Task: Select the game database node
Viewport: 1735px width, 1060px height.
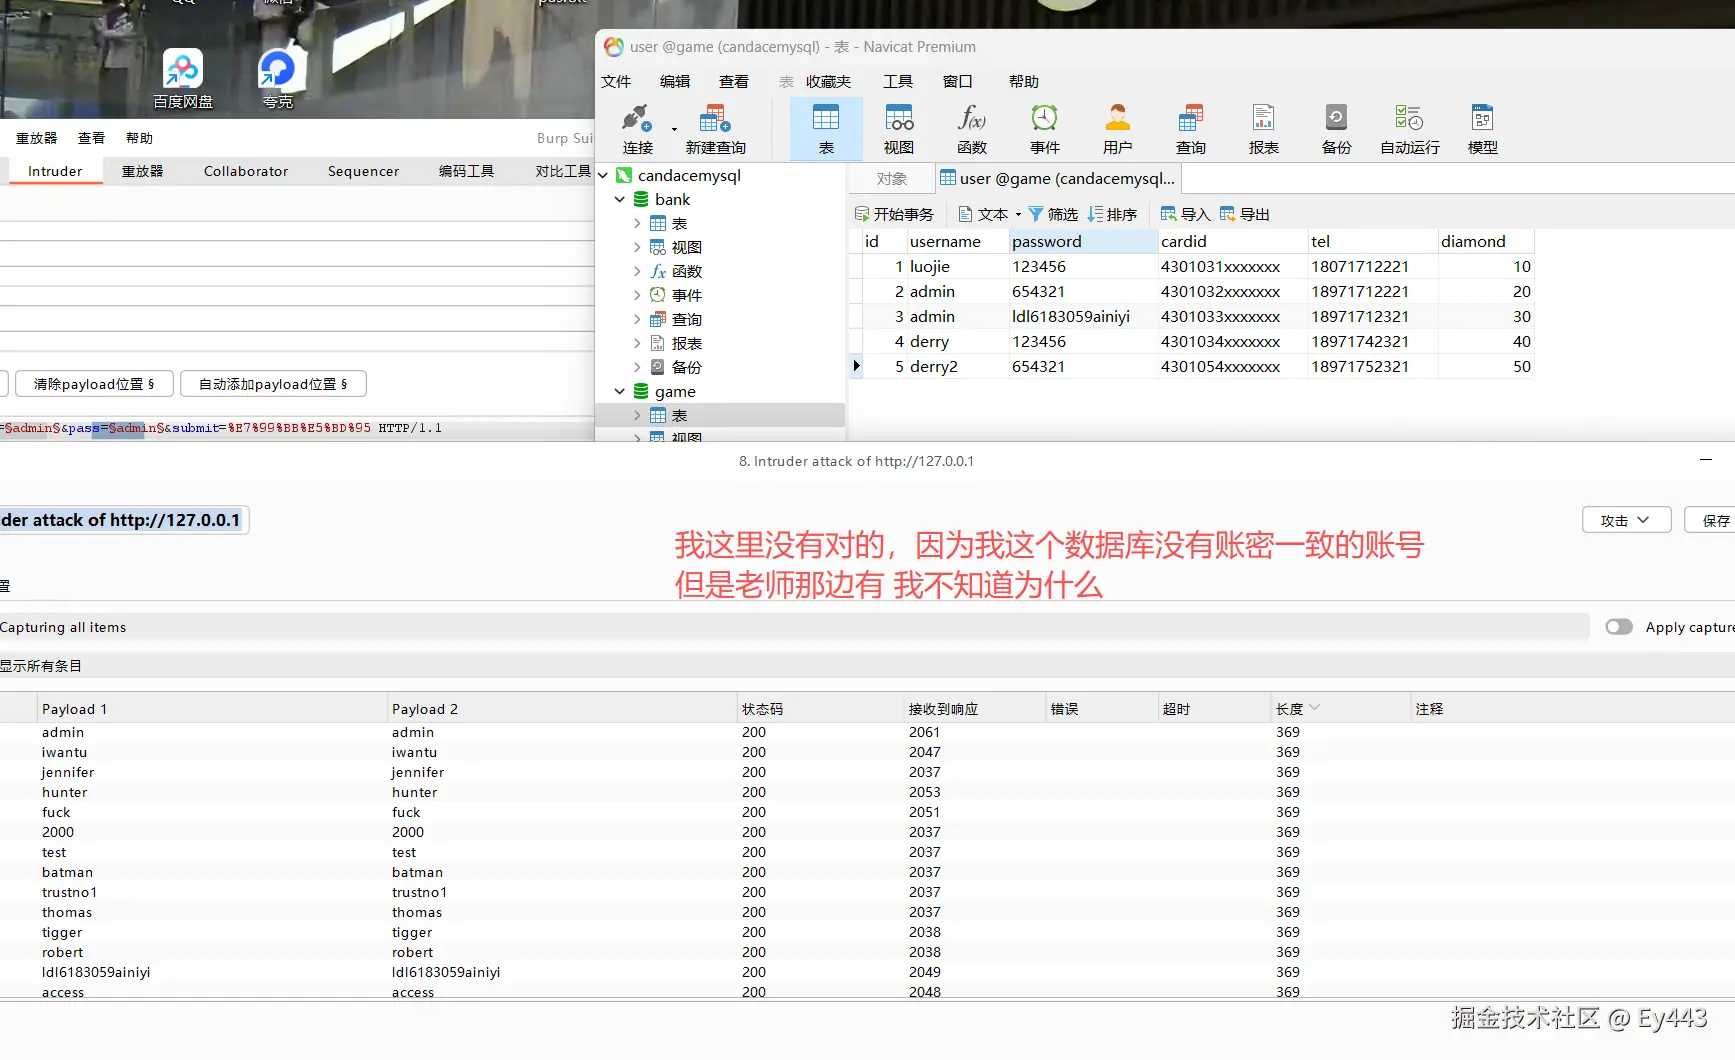Action: [675, 391]
